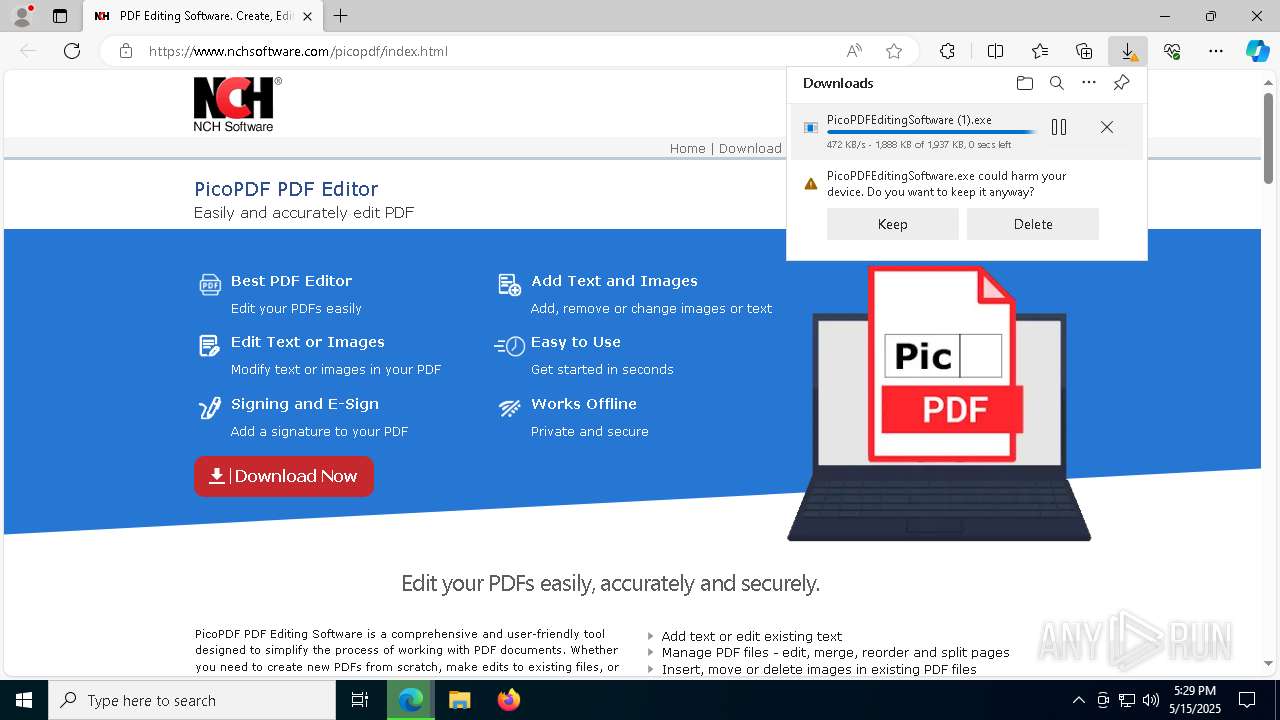
Task: Show hidden system tray icons
Action: coord(1078,700)
